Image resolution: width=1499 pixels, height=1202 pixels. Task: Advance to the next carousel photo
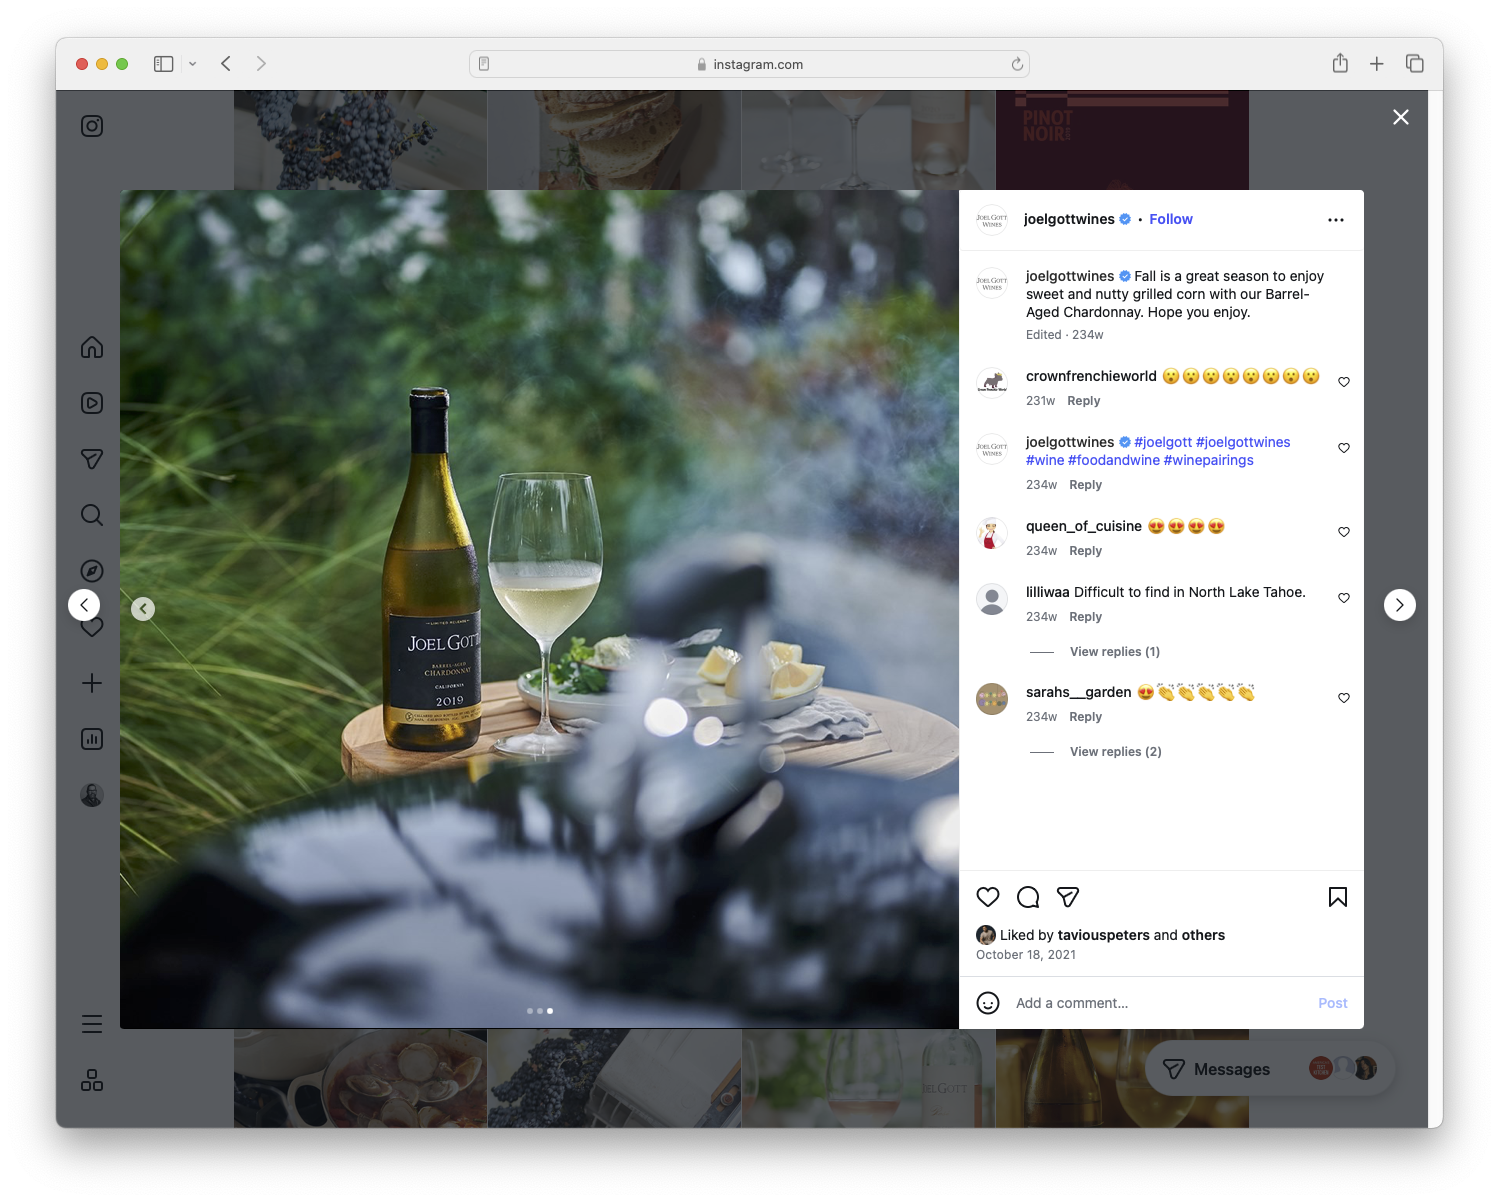coord(1399,605)
